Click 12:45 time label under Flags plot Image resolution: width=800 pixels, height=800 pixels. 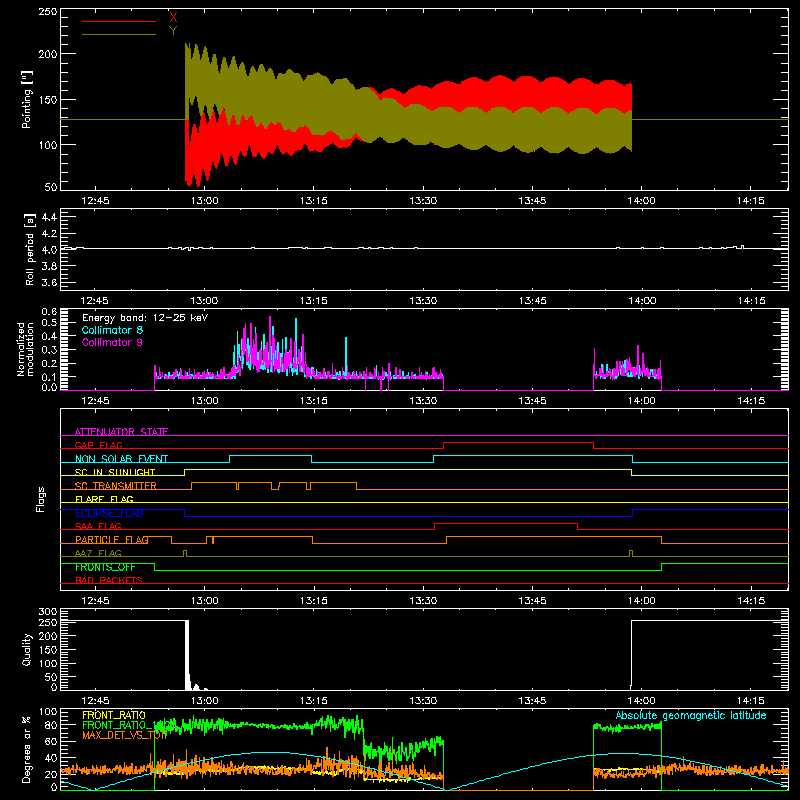click(95, 601)
